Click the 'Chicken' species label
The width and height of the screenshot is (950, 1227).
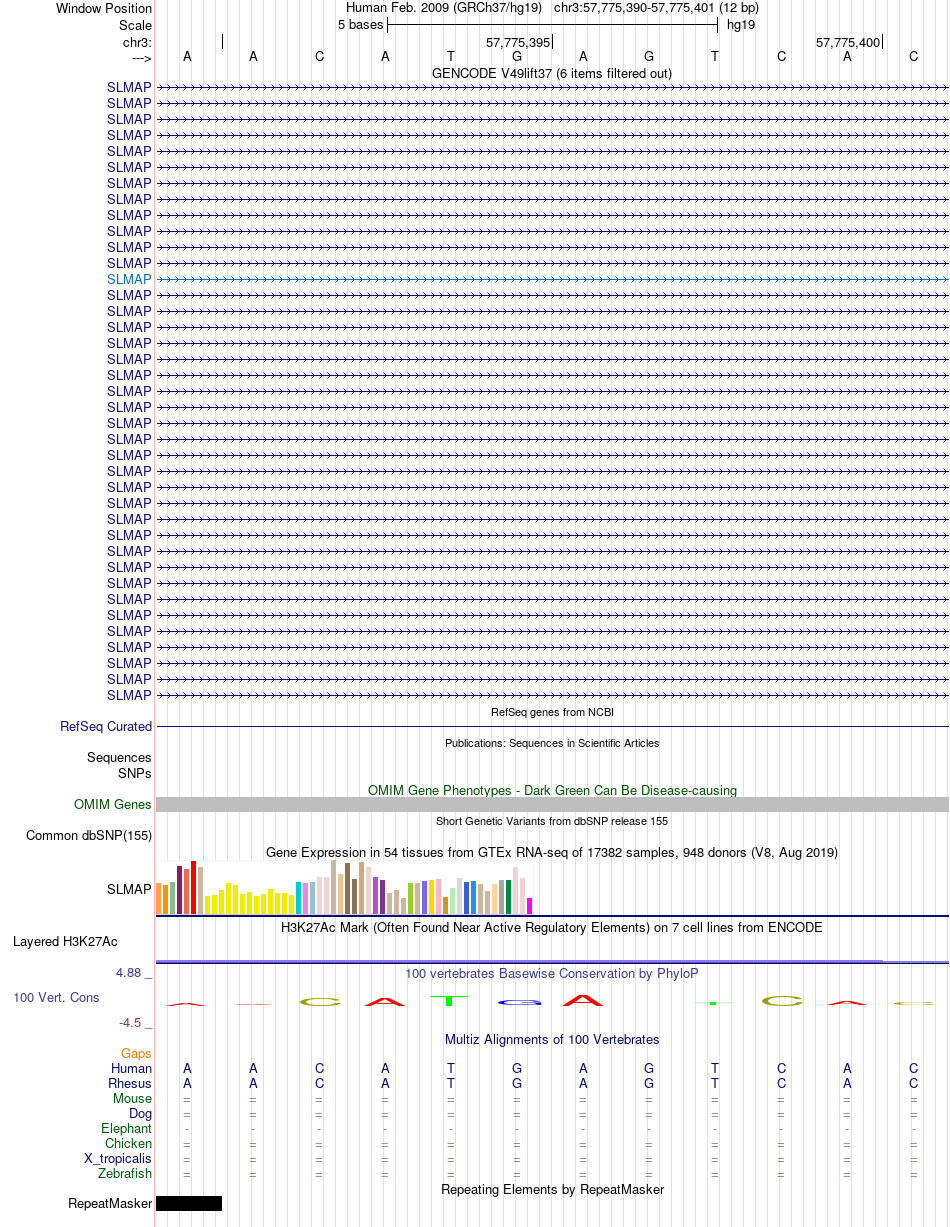point(129,1144)
